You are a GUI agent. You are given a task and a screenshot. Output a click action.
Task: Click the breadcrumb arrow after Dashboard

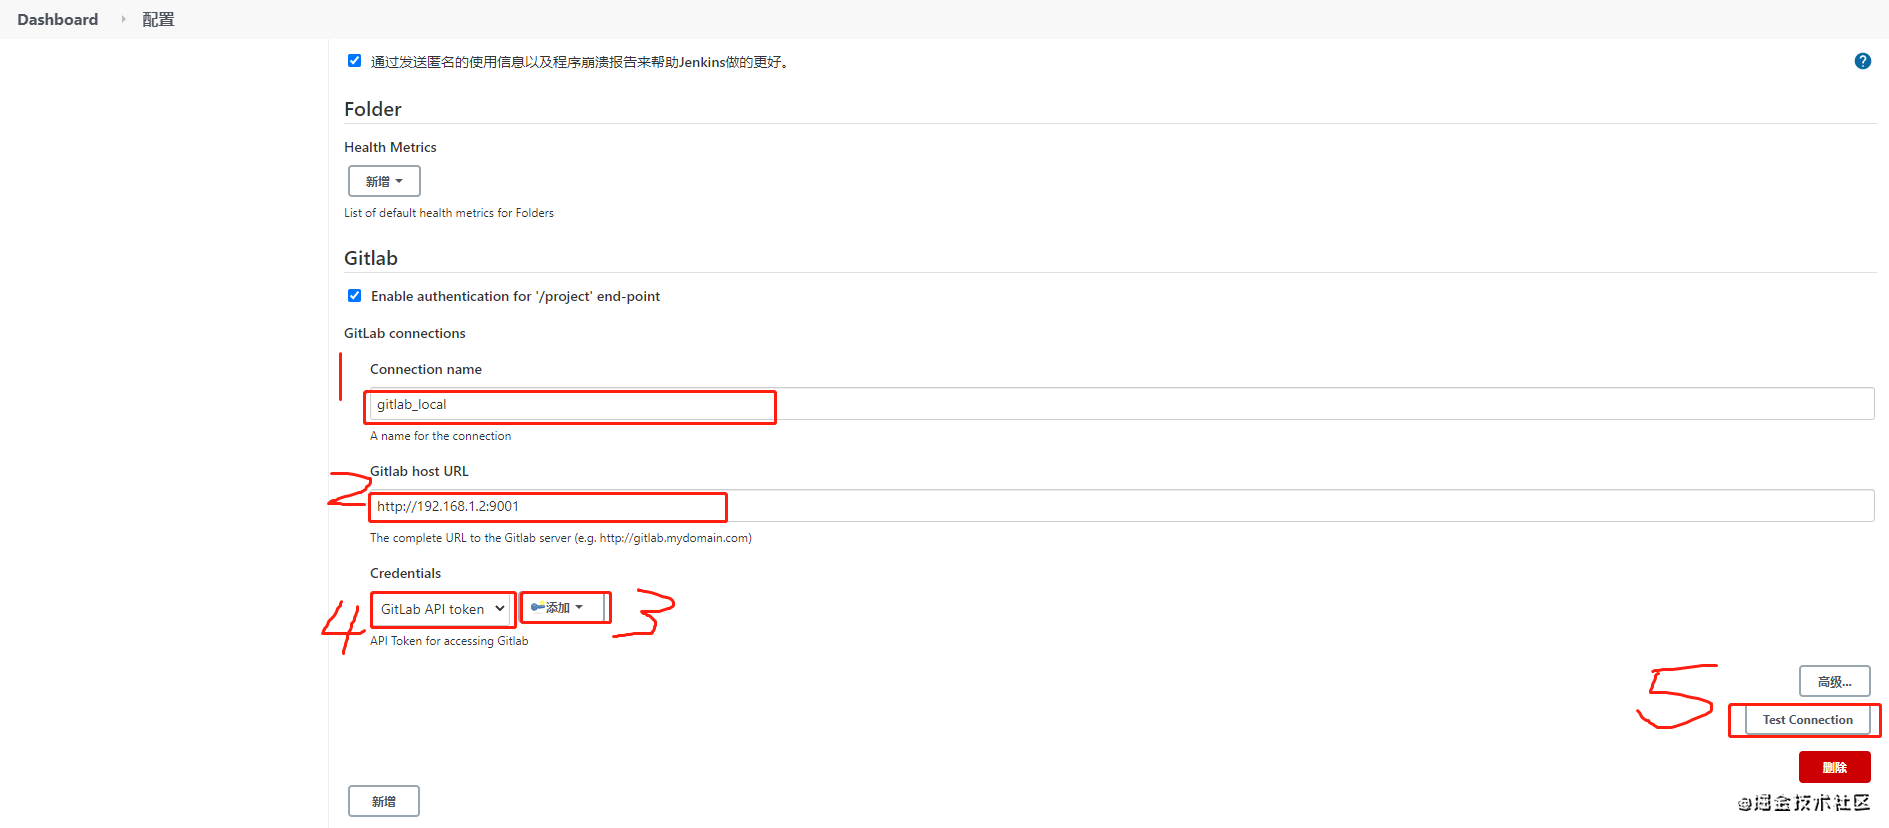123,19
